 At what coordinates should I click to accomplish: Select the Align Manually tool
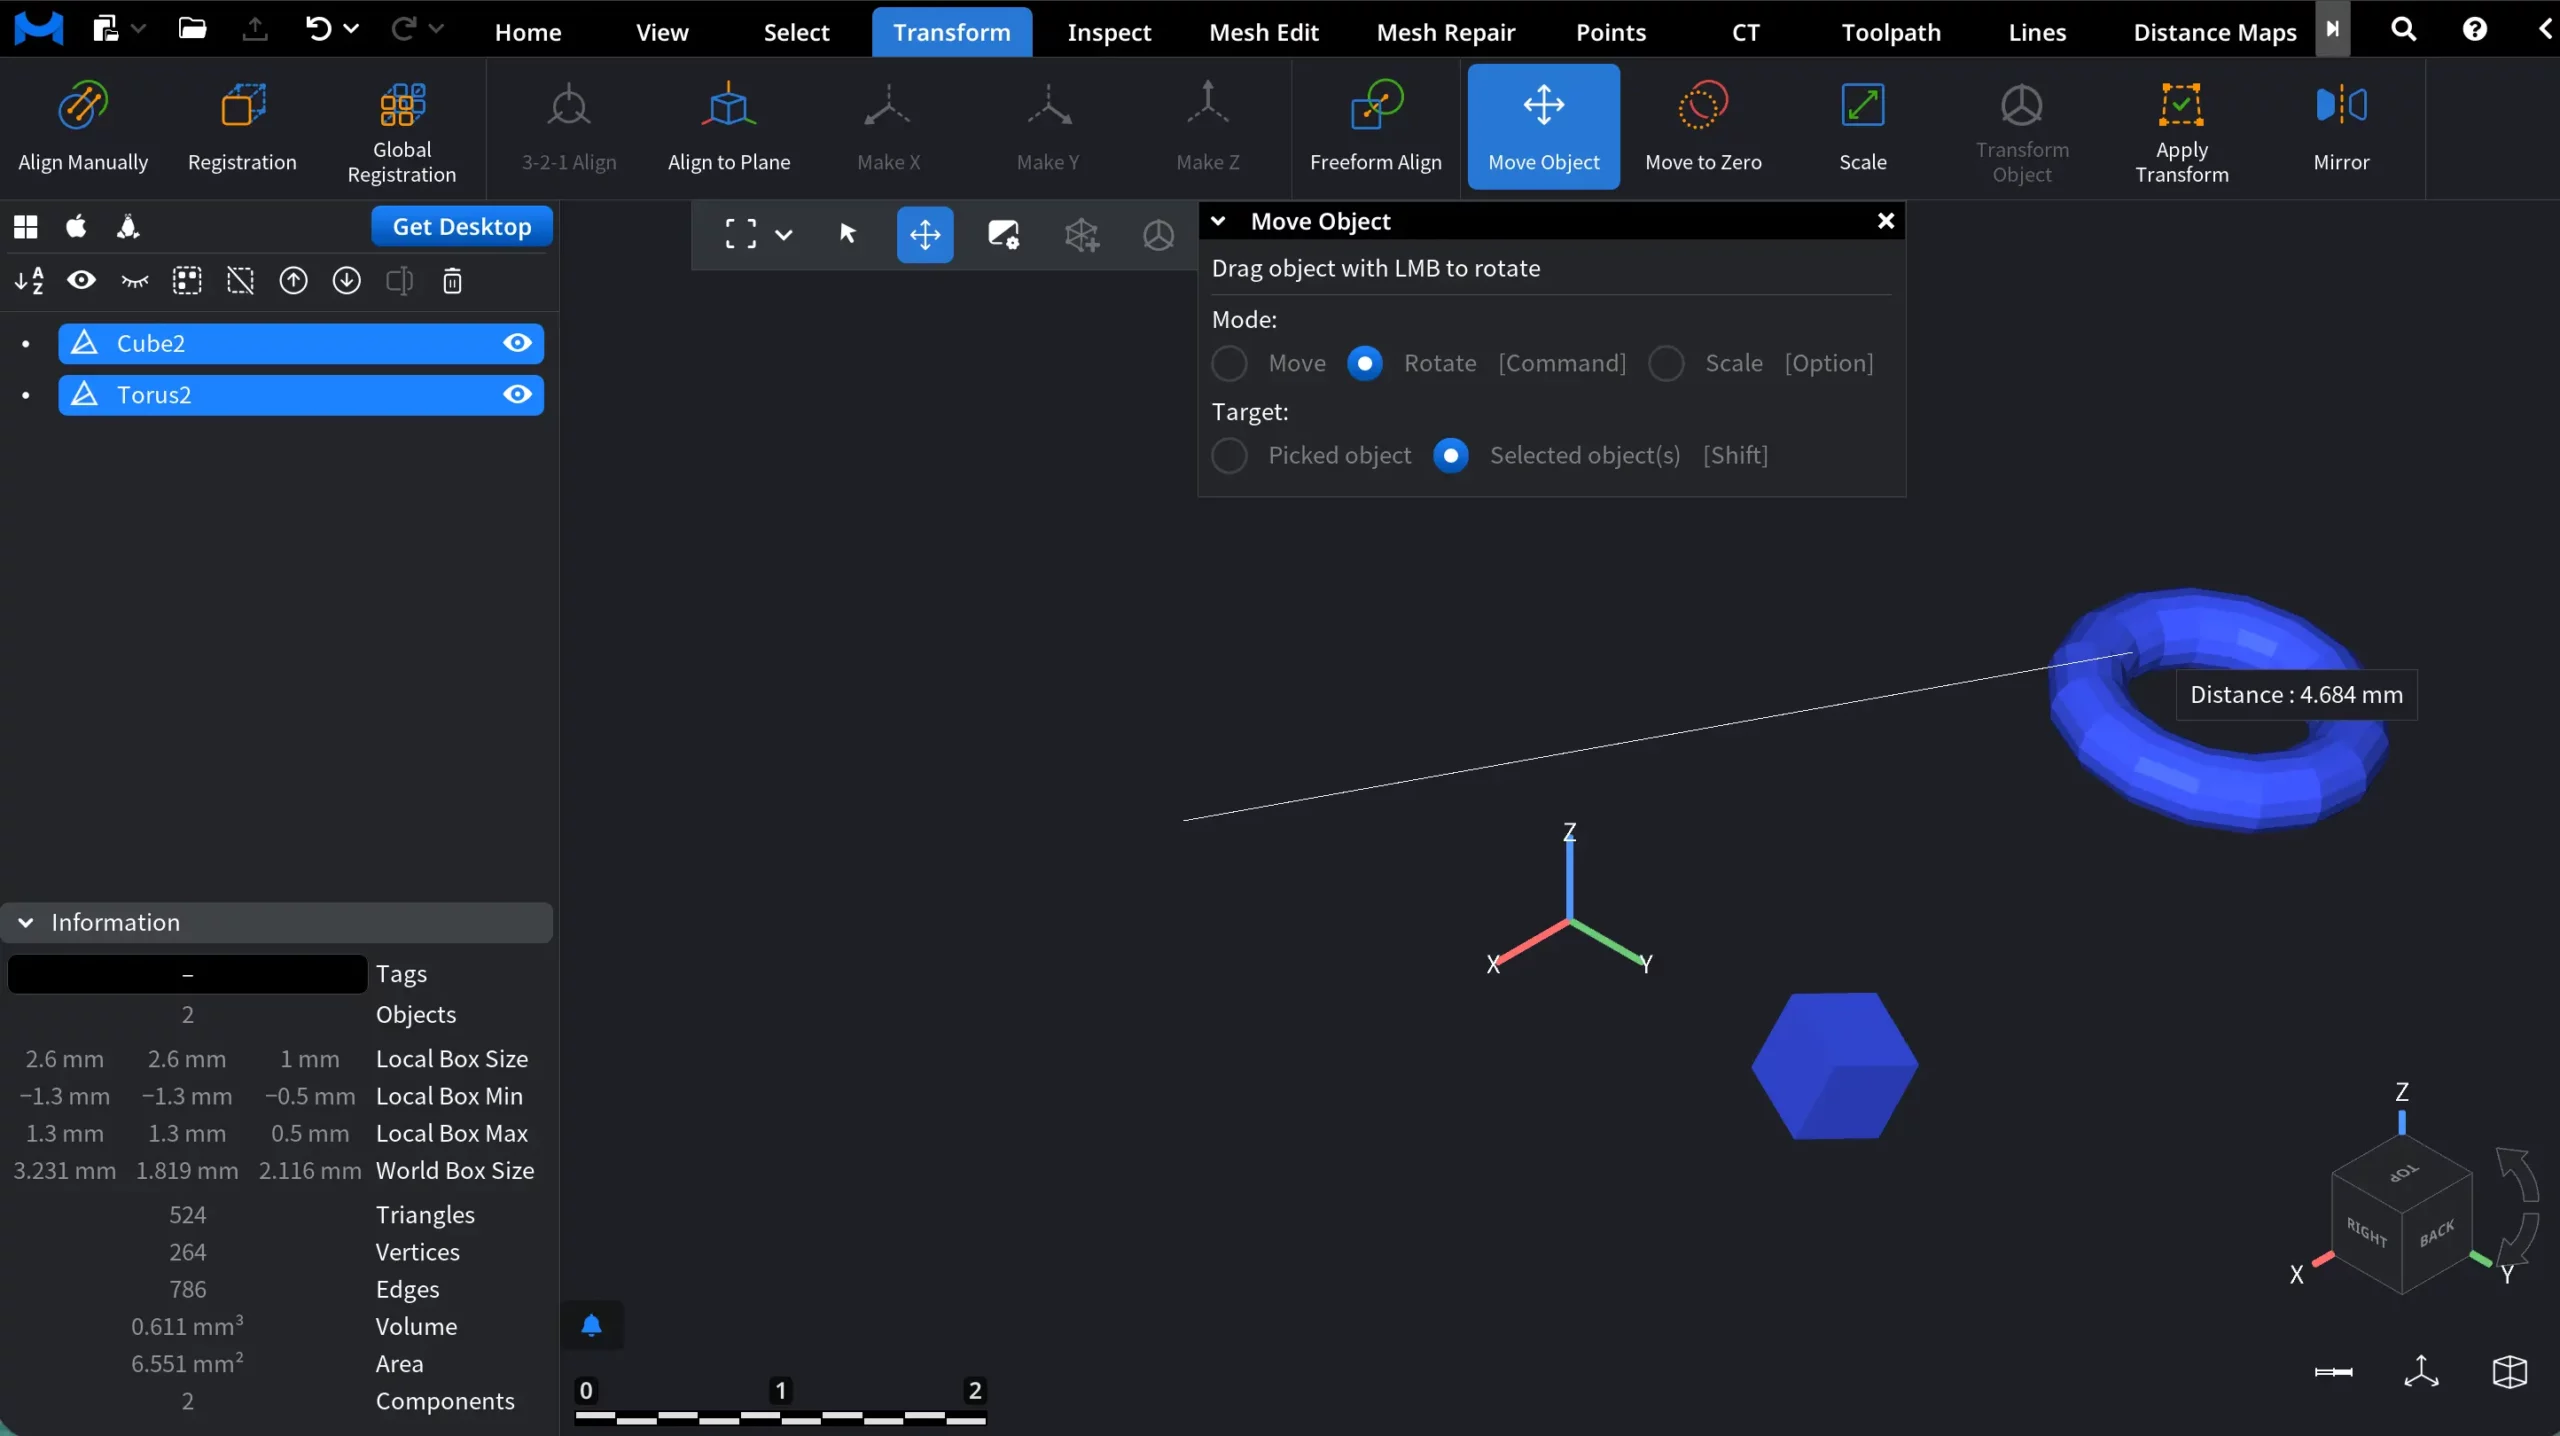[x=83, y=128]
